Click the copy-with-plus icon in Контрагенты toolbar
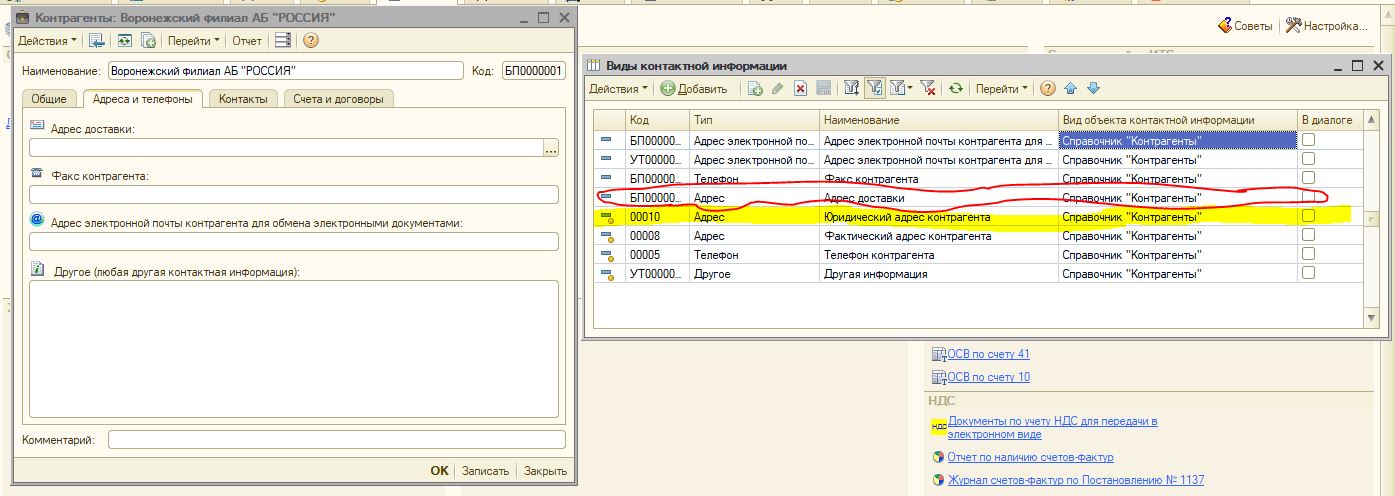The width and height of the screenshot is (1395, 496). click(x=148, y=41)
